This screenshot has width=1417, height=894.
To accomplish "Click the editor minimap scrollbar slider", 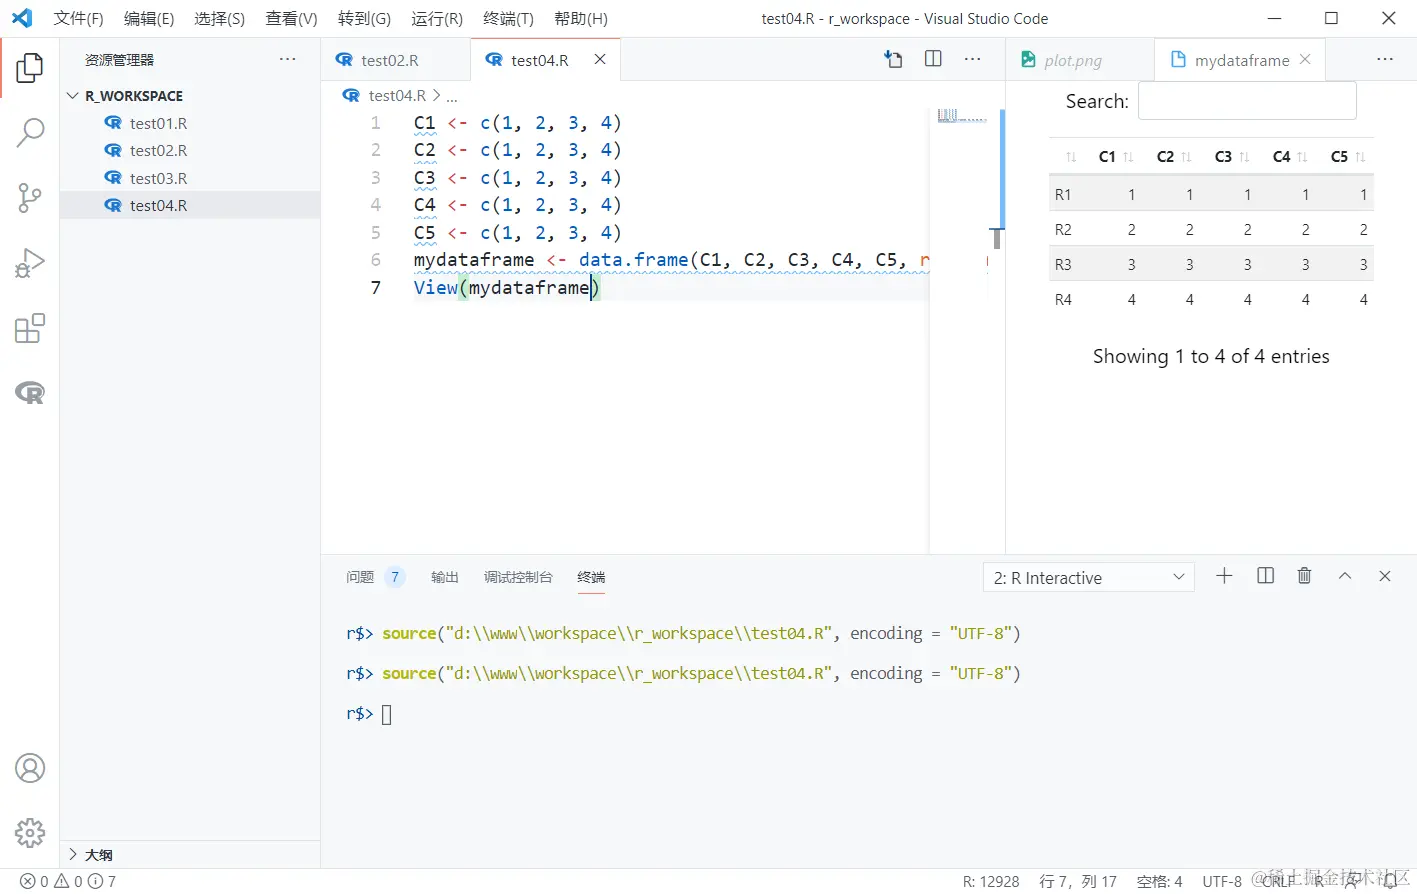I will pos(1001,169).
